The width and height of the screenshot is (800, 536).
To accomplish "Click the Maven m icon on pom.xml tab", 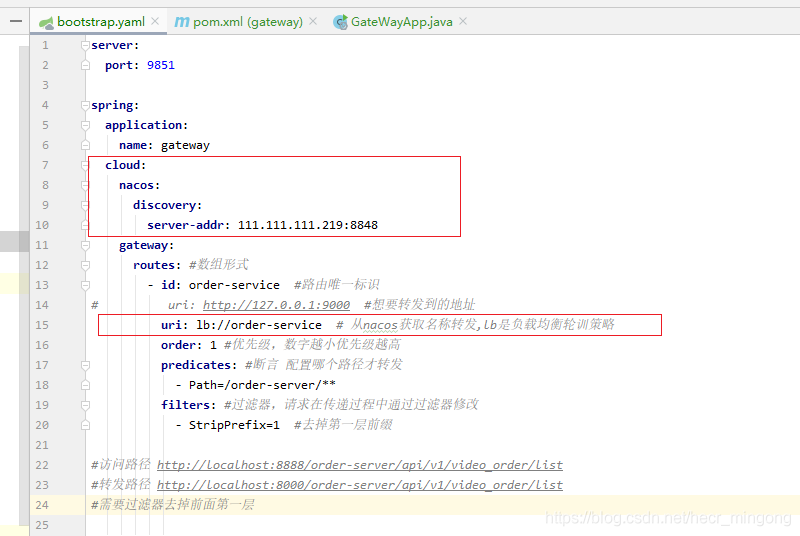I will 182,22.
